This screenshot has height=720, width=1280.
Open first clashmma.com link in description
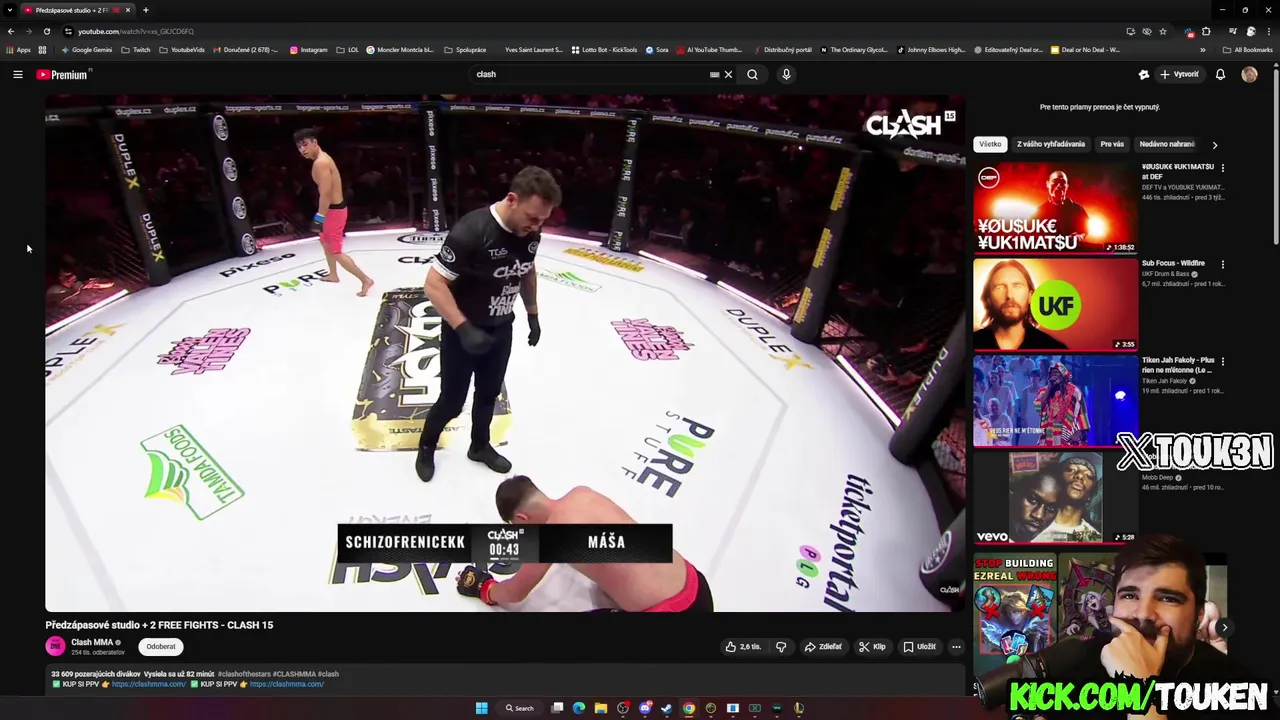149,684
